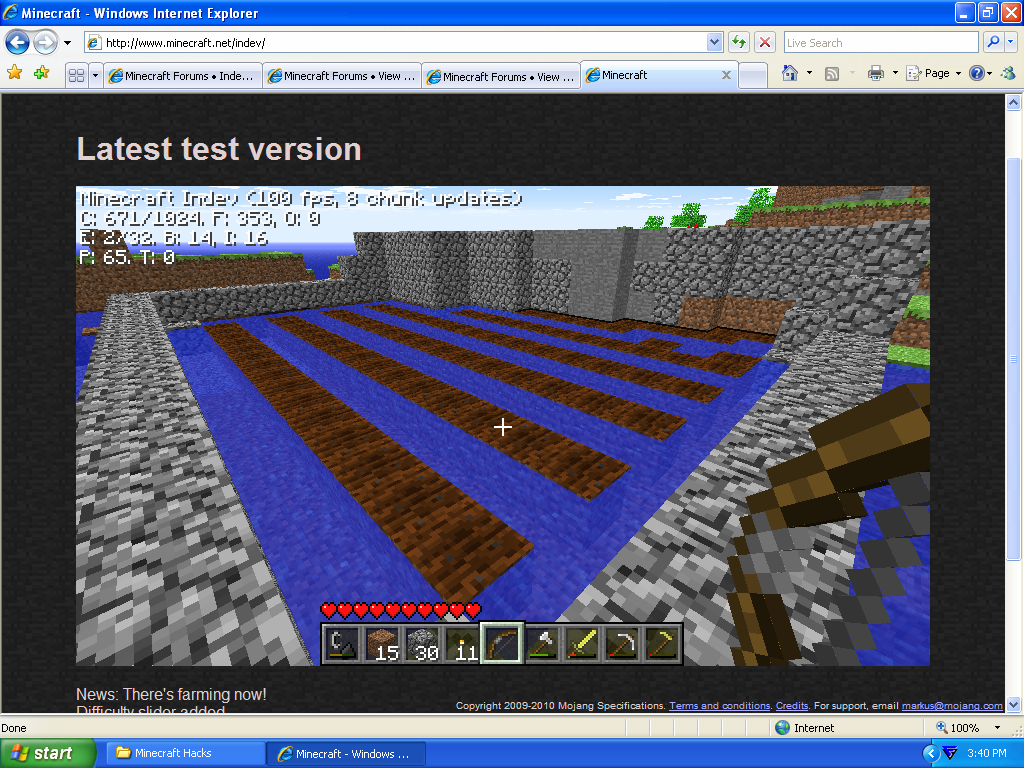The image size is (1024, 768).
Task: Open the search provider options dropdown
Action: [x=1011, y=42]
